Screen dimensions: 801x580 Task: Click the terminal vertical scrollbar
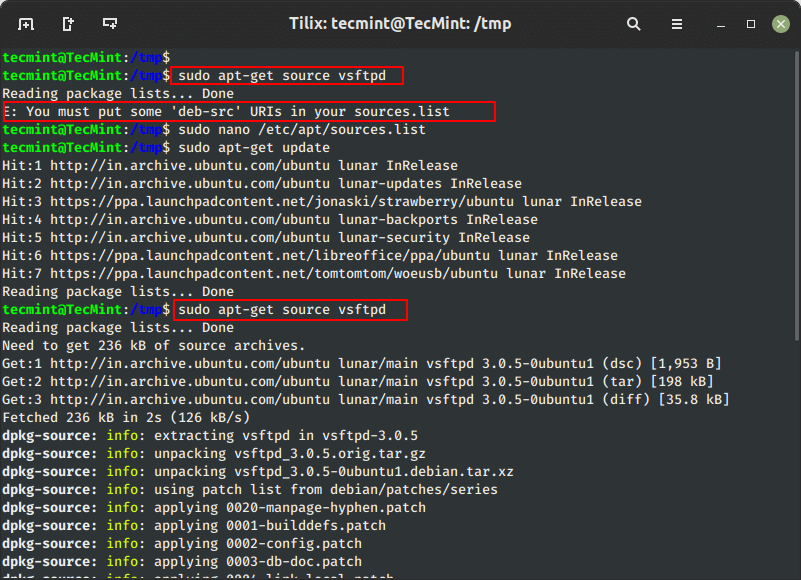point(797,196)
